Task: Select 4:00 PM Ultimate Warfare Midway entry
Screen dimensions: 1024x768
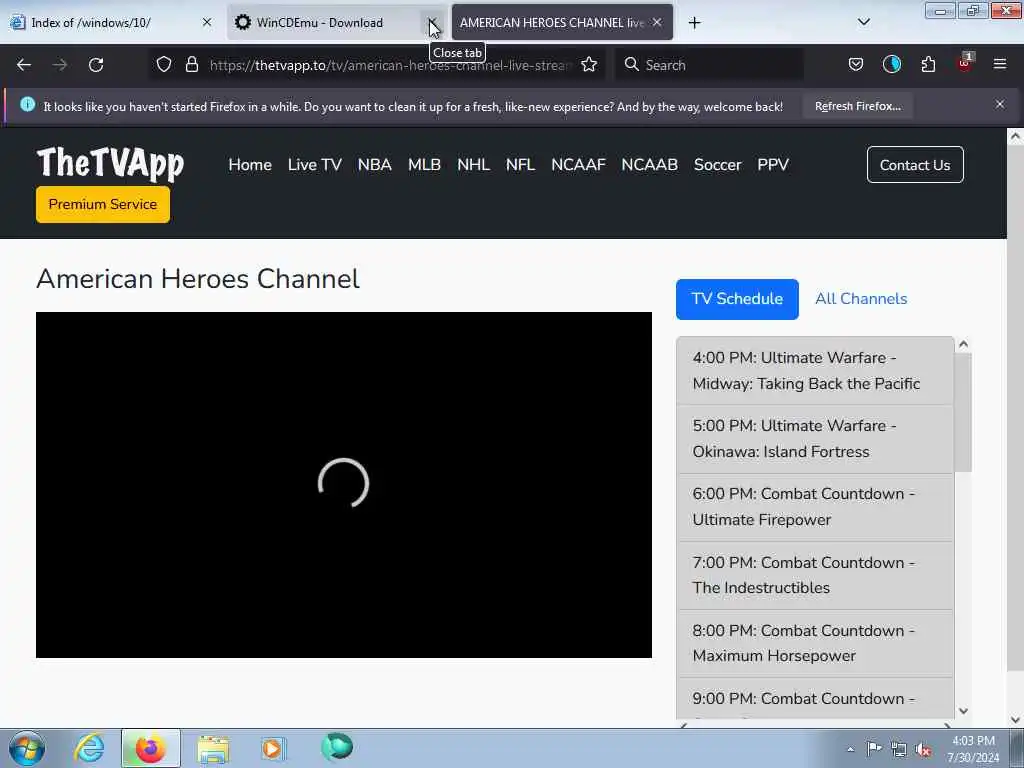Action: tap(815, 370)
